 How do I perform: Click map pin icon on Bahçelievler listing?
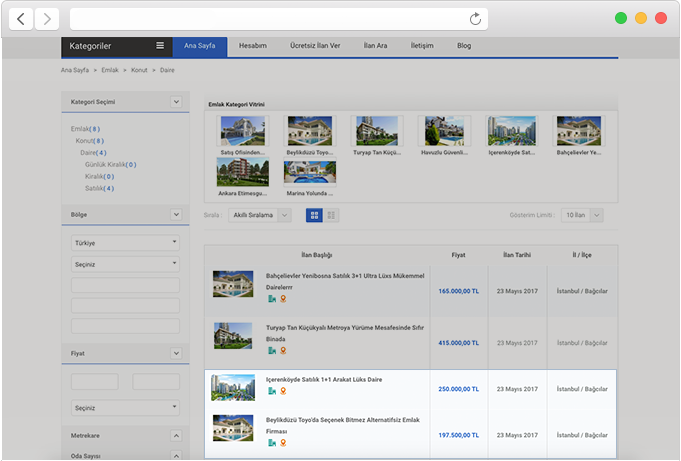[283, 299]
